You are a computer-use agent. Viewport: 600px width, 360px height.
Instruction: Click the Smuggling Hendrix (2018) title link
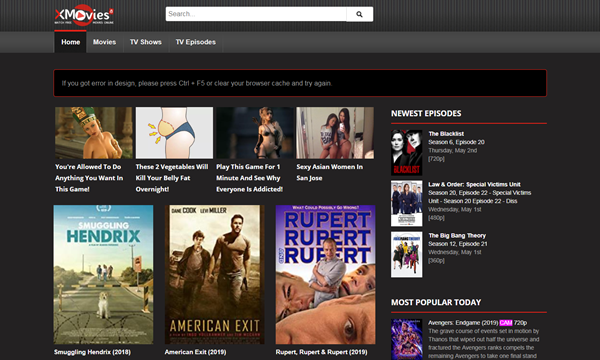(92, 352)
